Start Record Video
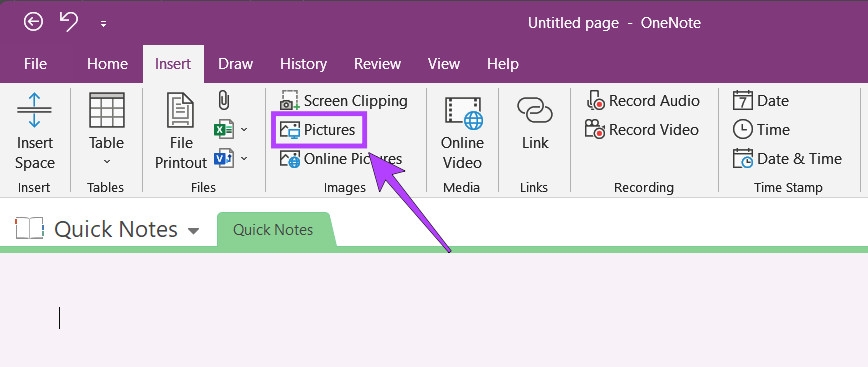Image resolution: width=868 pixels, height=367 pixels. [x=642, y=130]
